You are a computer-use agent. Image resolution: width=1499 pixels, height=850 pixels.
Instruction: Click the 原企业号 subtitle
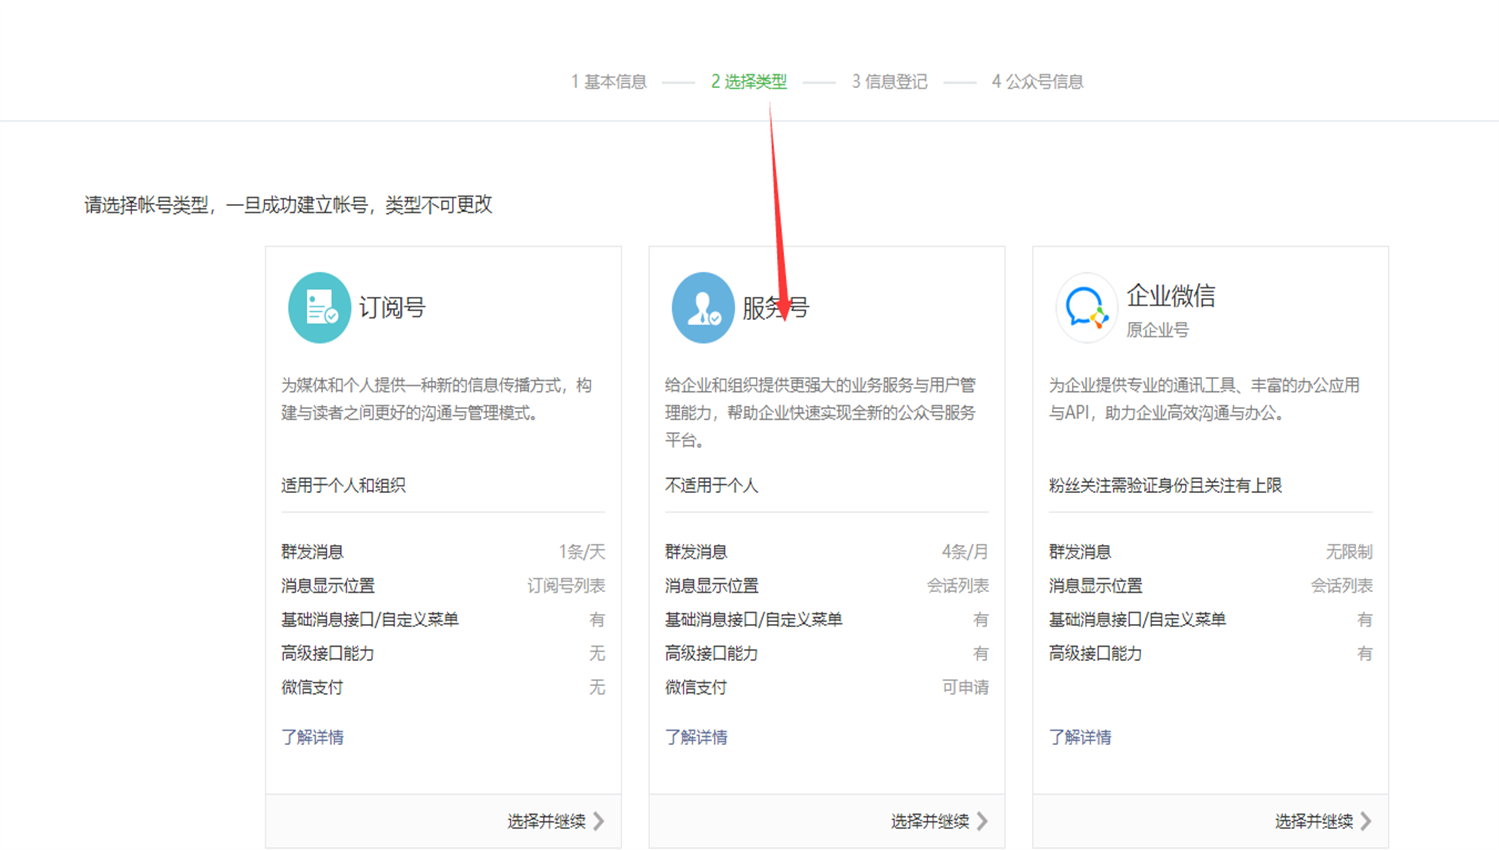(x=1158, y=330)
